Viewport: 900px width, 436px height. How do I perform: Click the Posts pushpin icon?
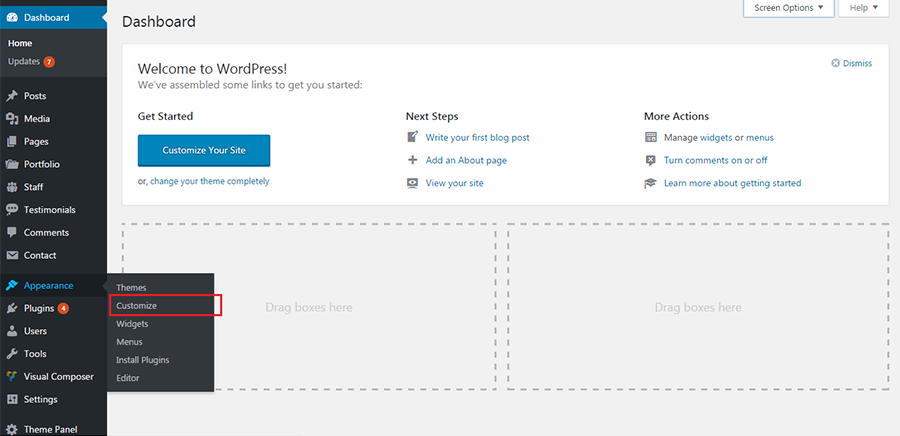[12, 96]
